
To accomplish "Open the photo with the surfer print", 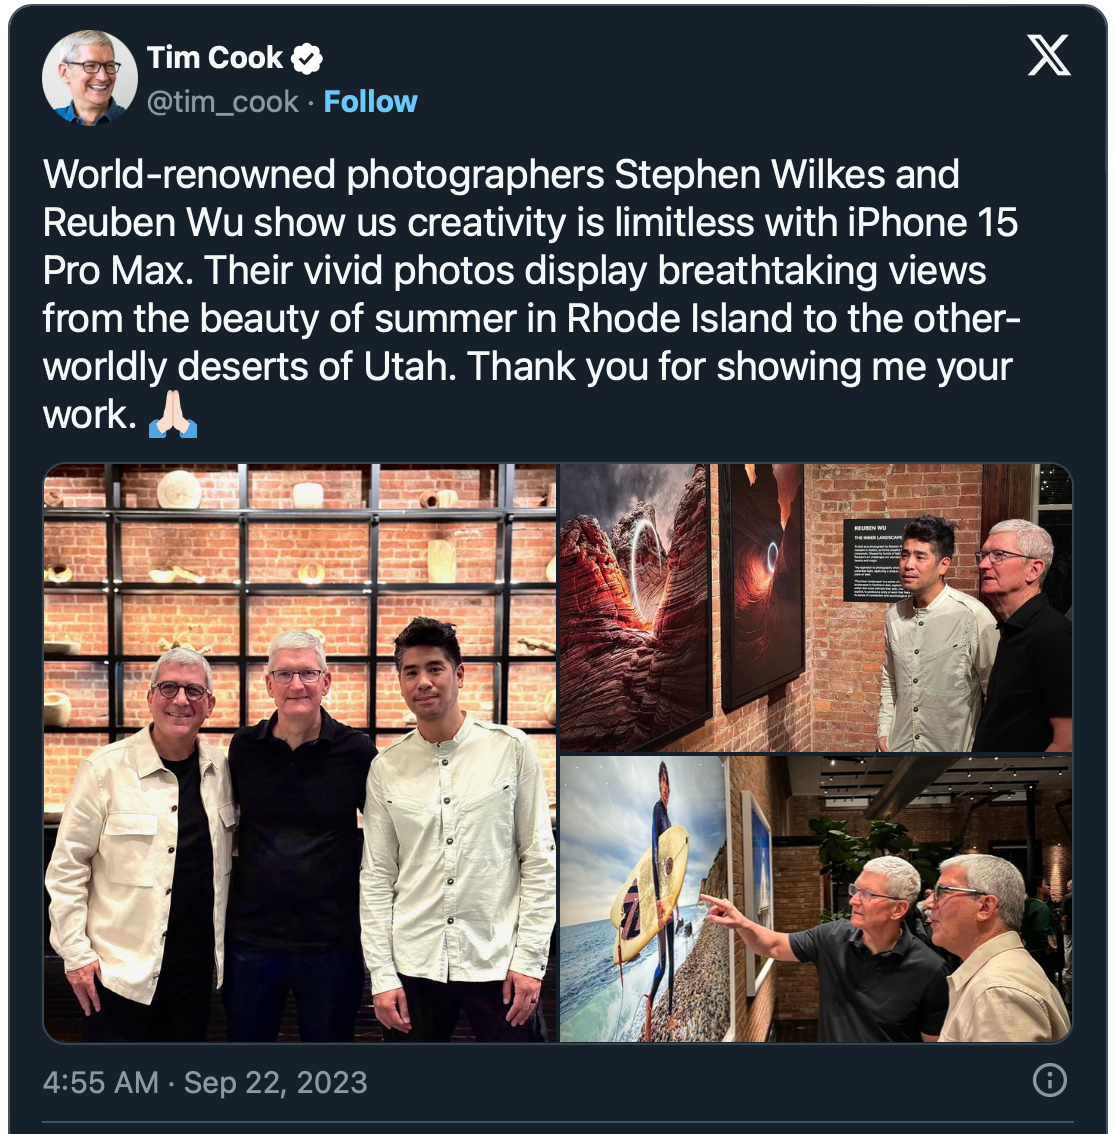I will [x=816, y=899].
